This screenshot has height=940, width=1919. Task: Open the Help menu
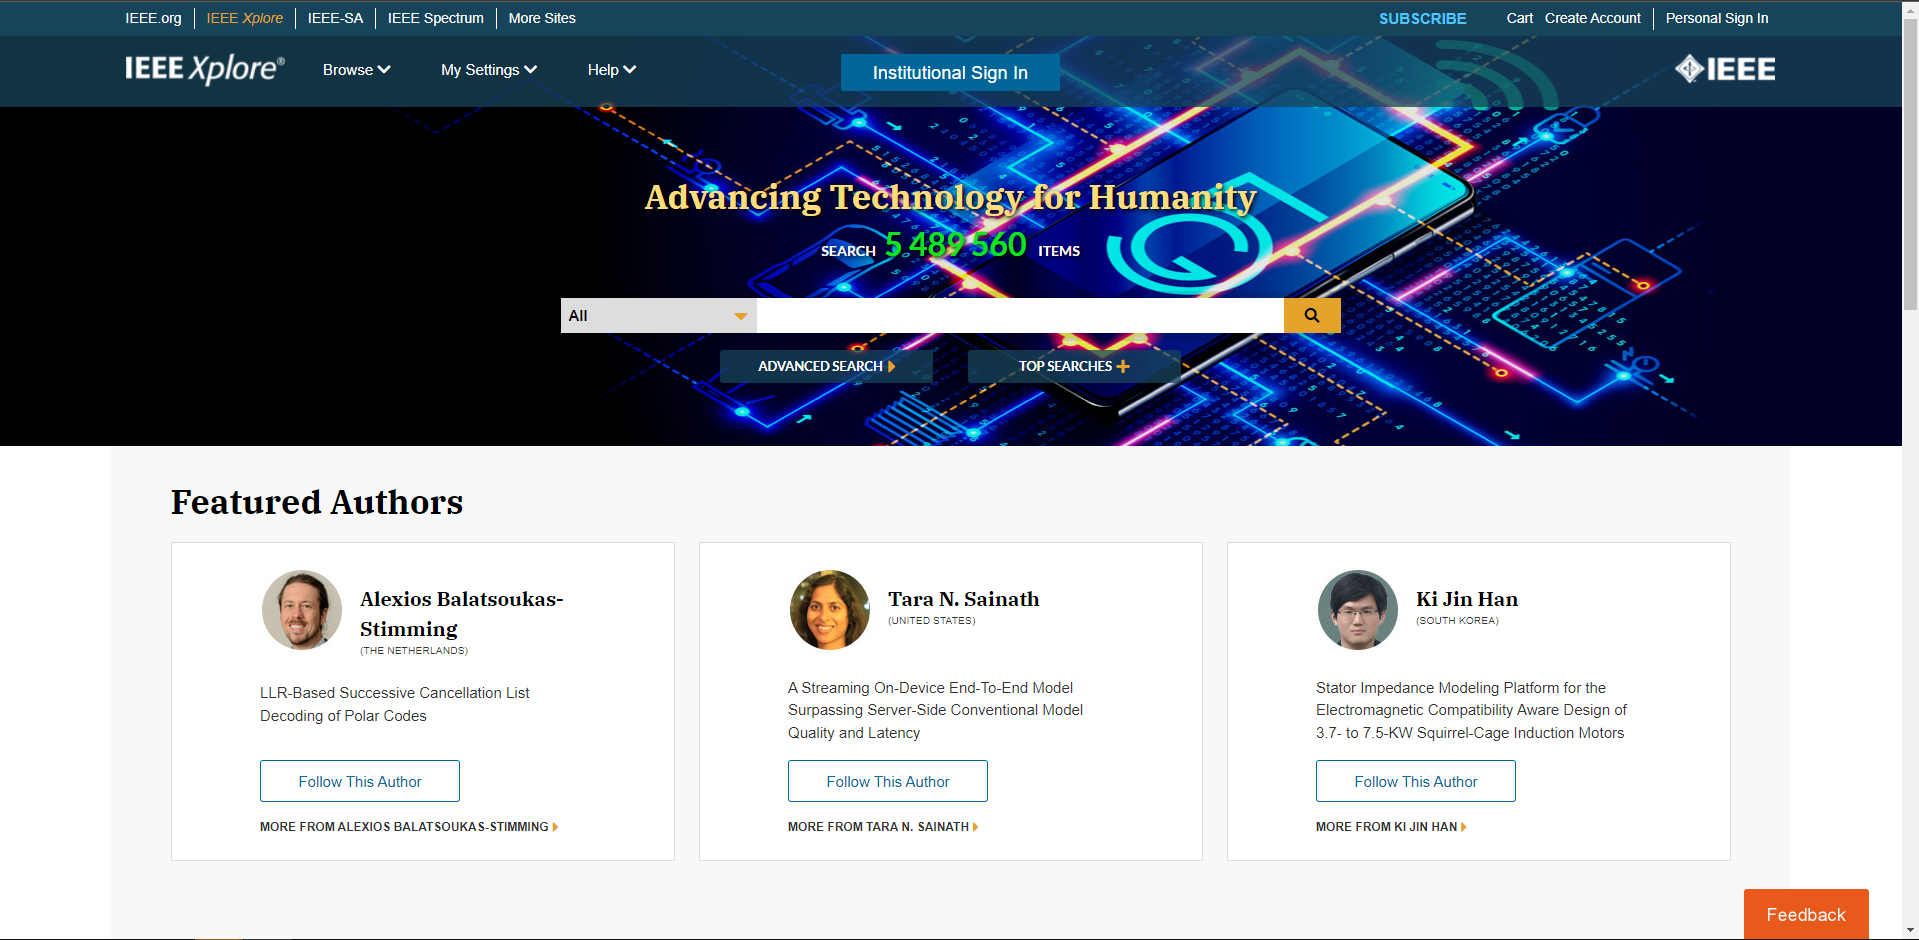(612, 70)
